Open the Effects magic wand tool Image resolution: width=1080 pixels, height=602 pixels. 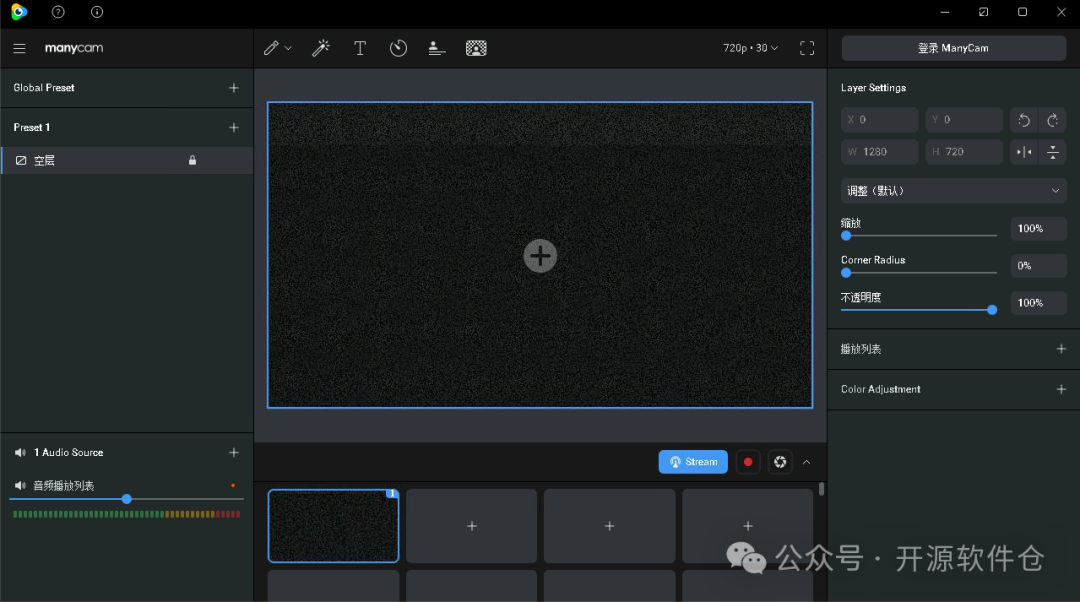[320, 48]
